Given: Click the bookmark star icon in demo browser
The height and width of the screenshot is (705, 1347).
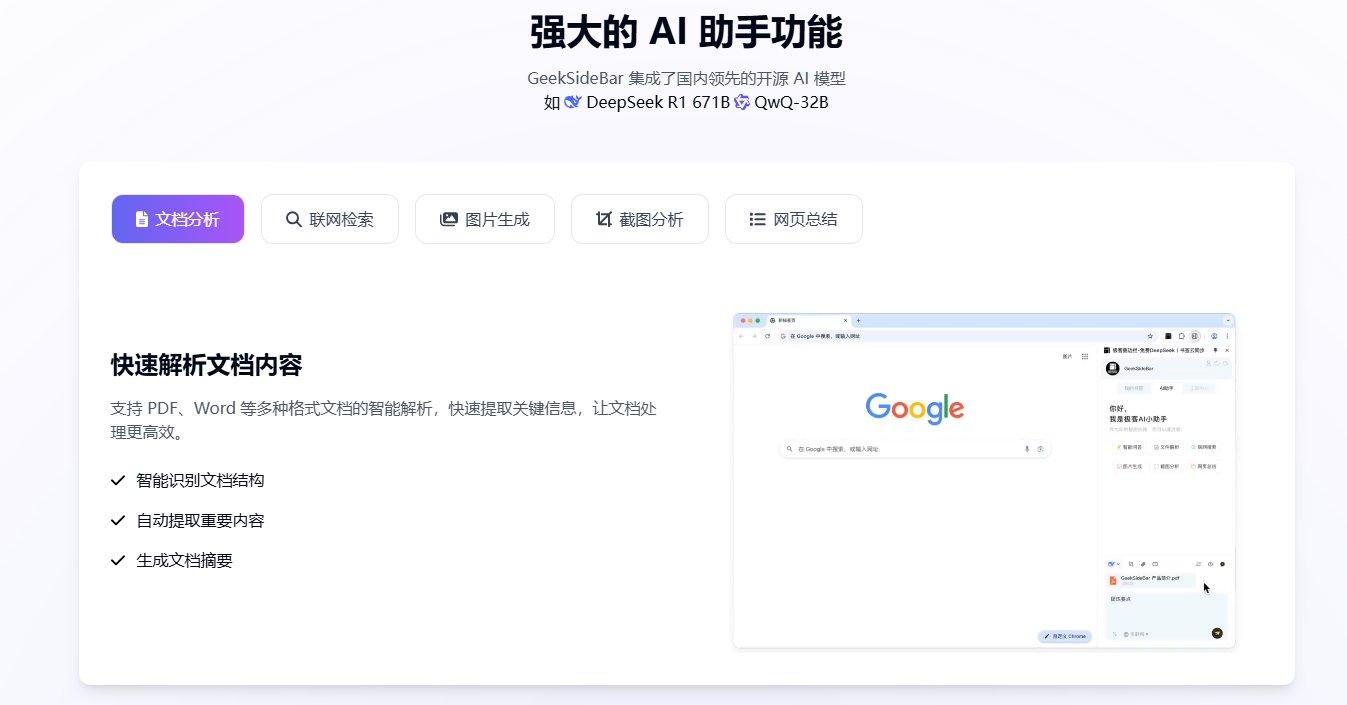Looking at the screenshot, I should tap(1150, 336).
